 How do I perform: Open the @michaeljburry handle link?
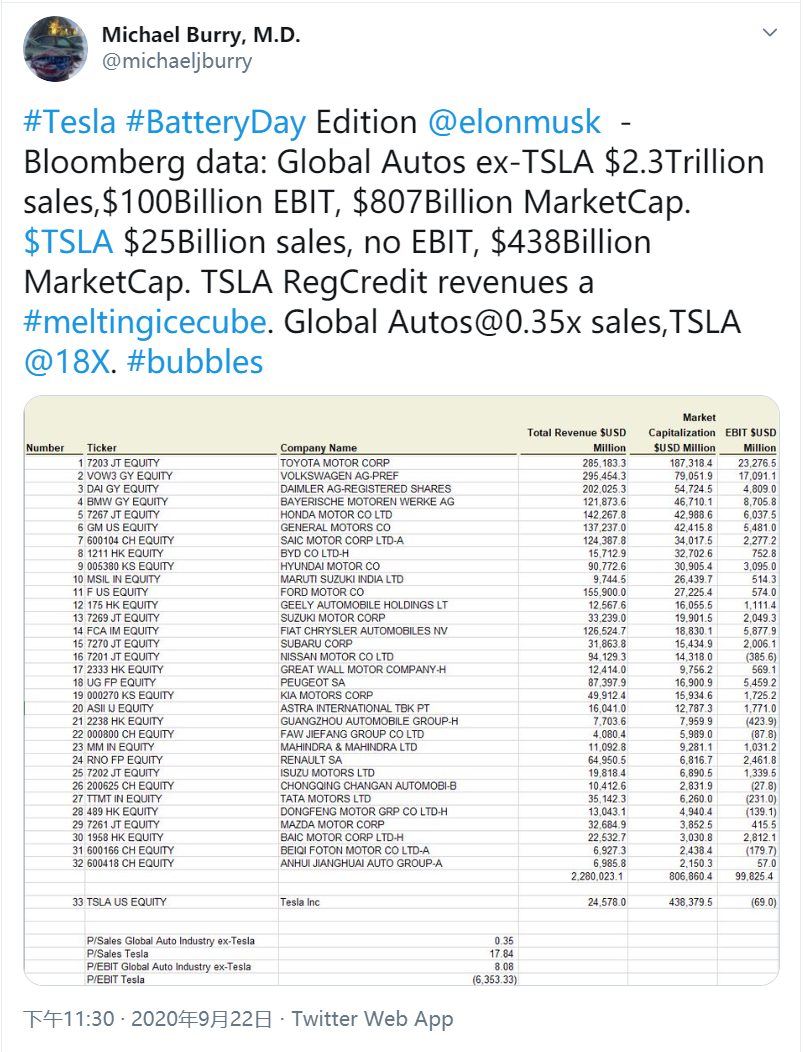pos(177,61)
